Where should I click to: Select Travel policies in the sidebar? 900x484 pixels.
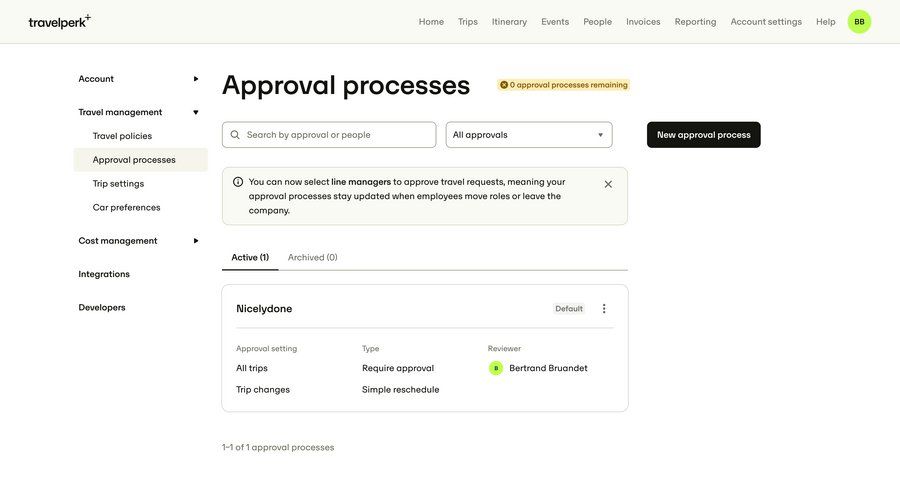tap(122, 136)
